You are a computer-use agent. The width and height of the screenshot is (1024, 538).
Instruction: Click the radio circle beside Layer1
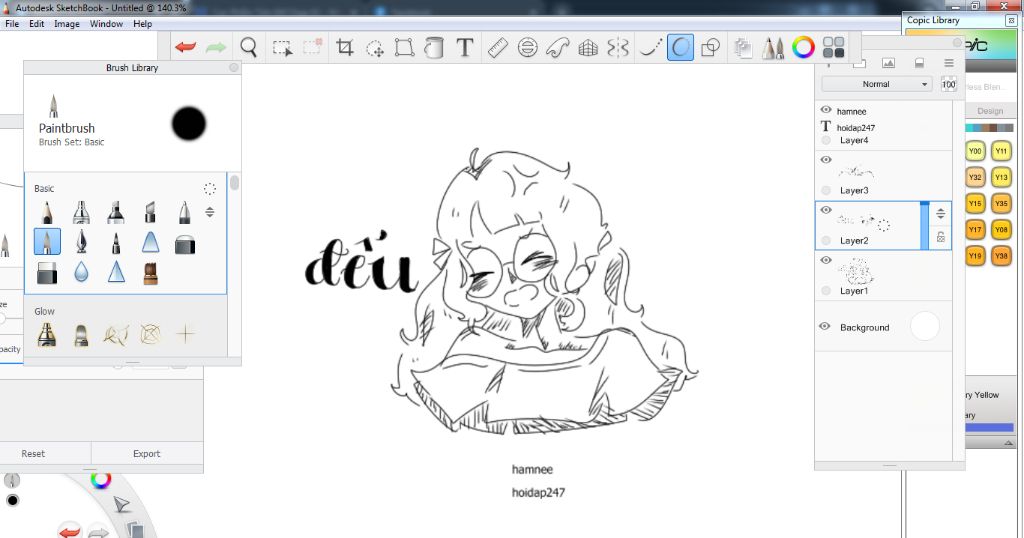[826, 291]
